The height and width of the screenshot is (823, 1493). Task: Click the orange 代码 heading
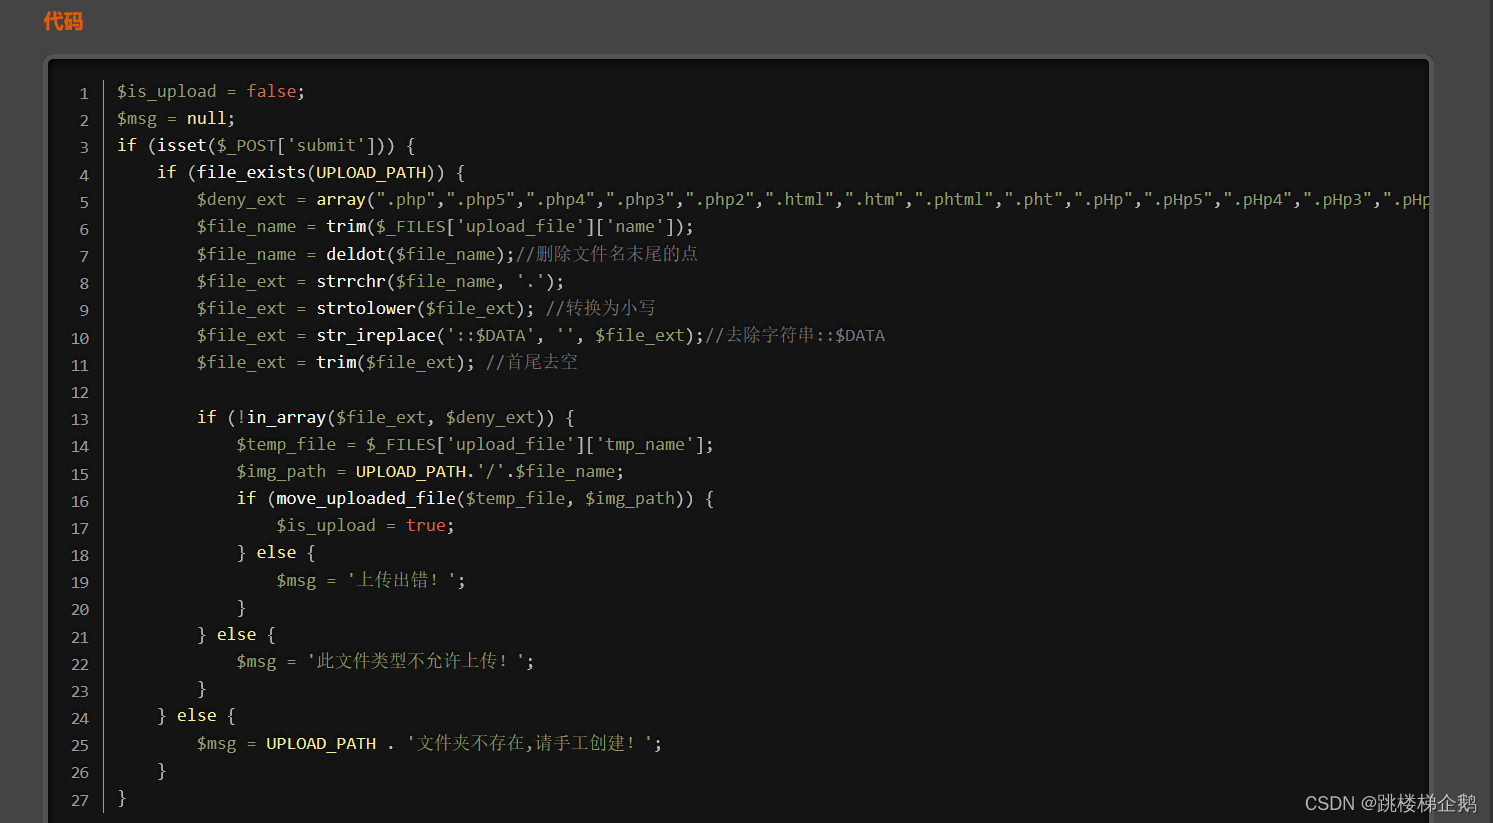[x=63, y=21]
